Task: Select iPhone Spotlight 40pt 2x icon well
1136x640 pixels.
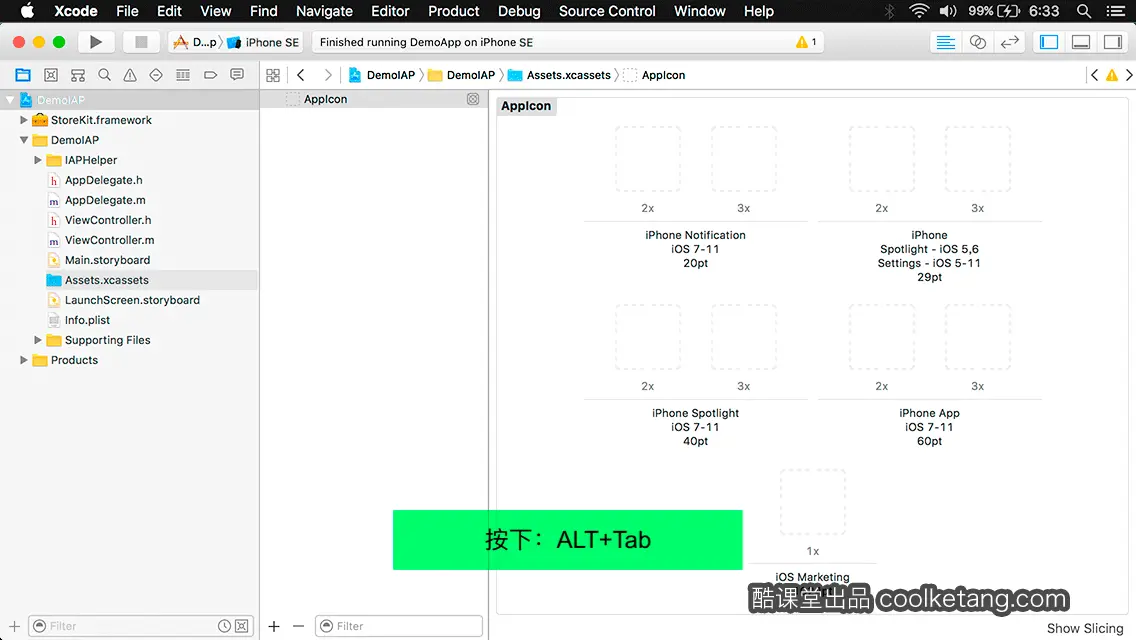Action: tap(648, 337)
